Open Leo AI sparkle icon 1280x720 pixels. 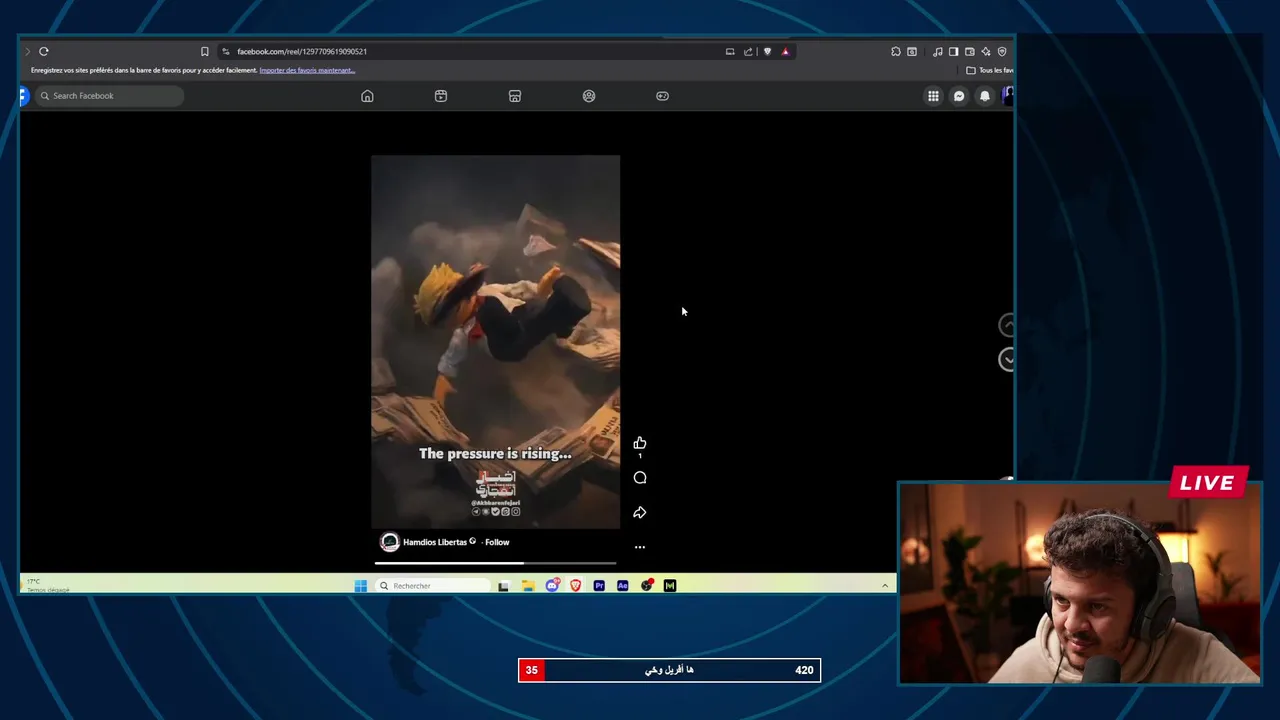coord(985,51)
